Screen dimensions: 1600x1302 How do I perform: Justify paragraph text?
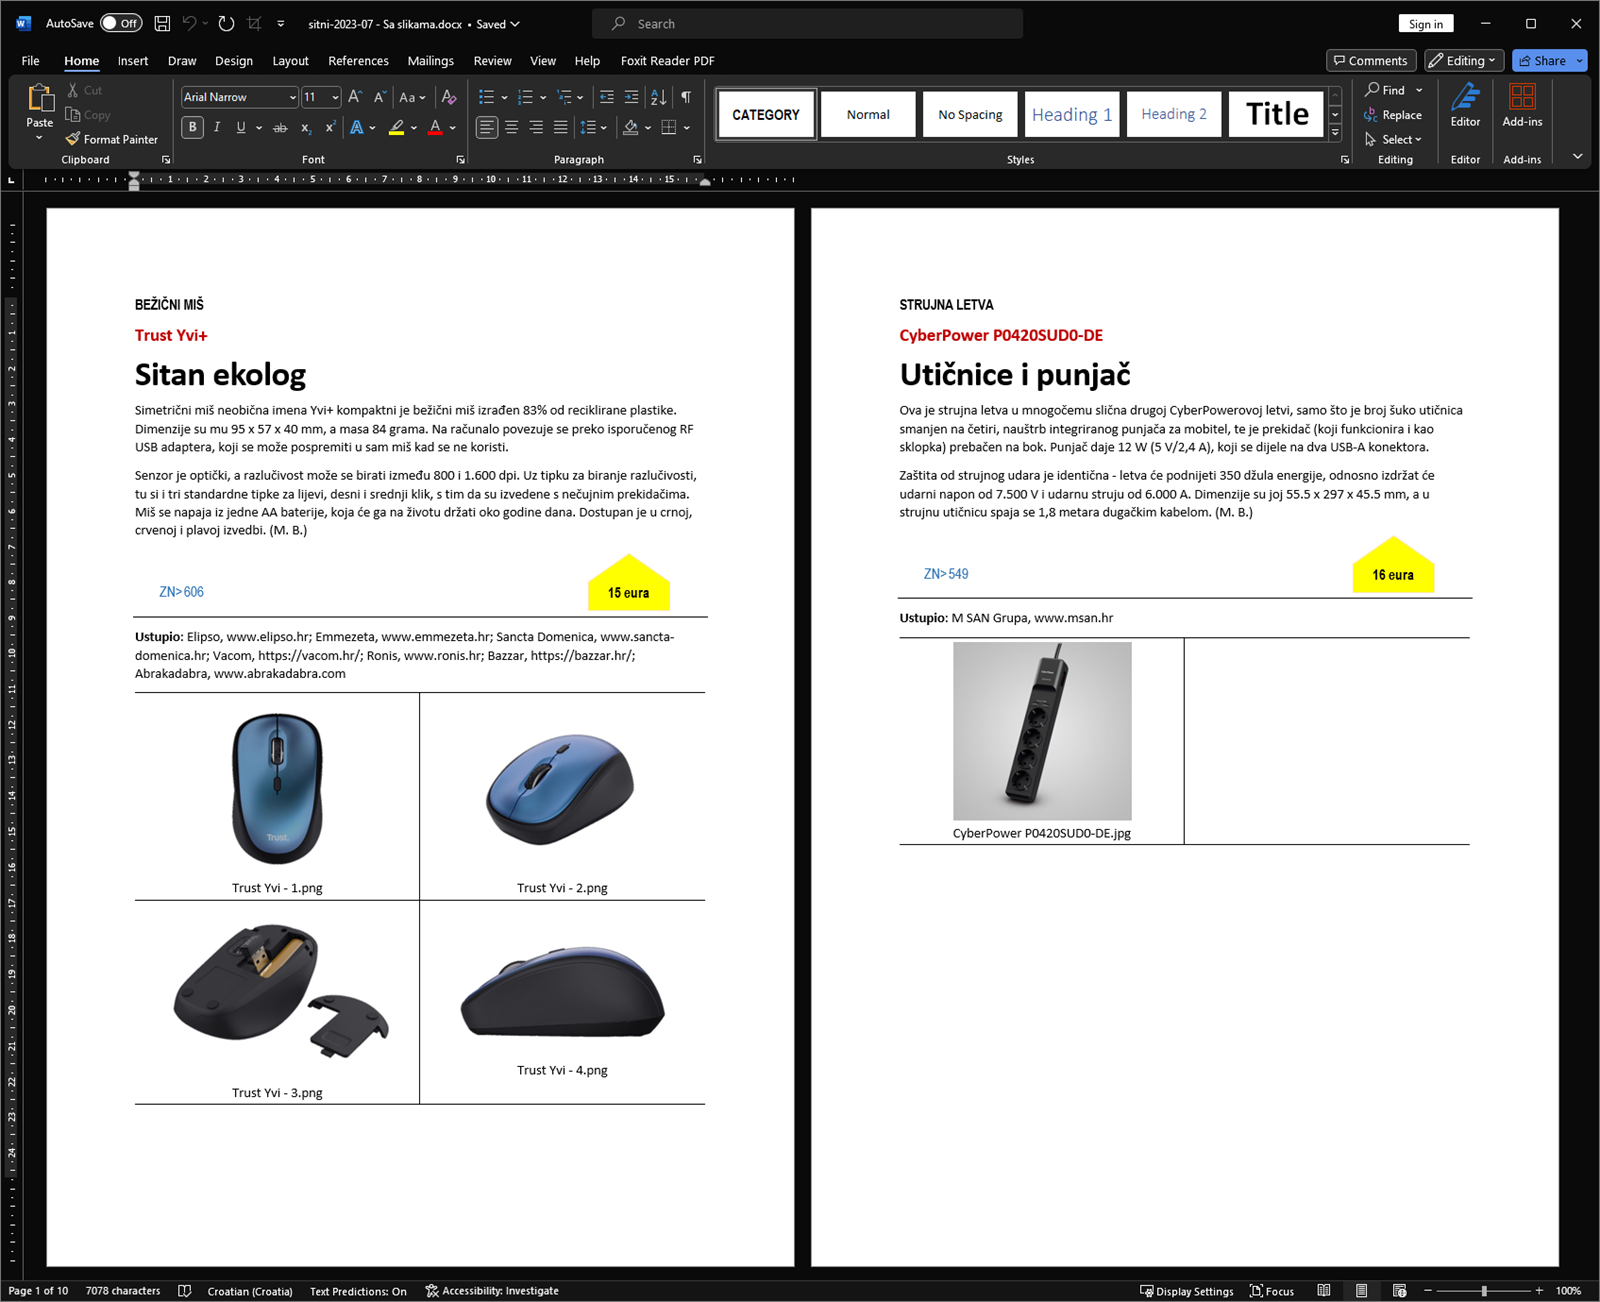(x=561, y=127)
